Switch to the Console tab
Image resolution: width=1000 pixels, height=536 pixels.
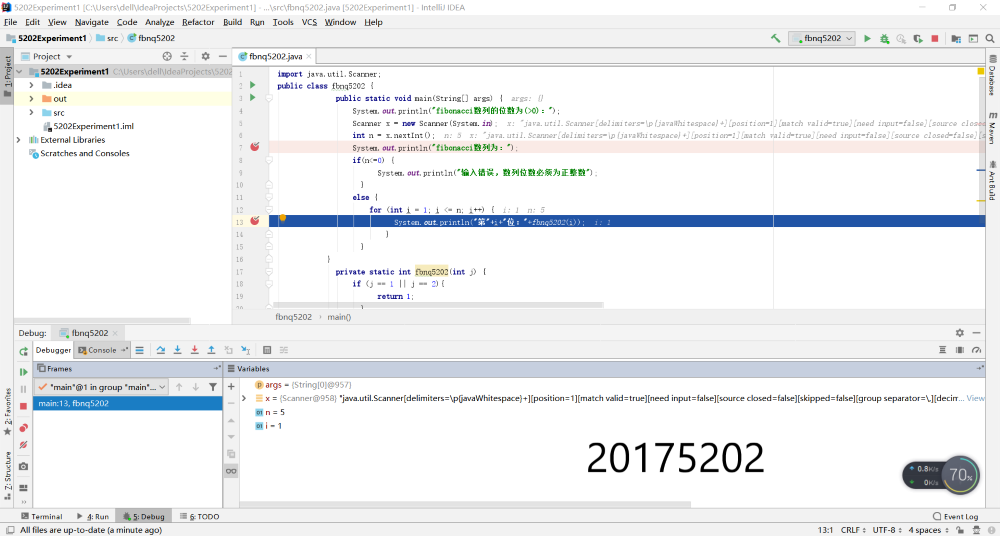tap(102, 350)
